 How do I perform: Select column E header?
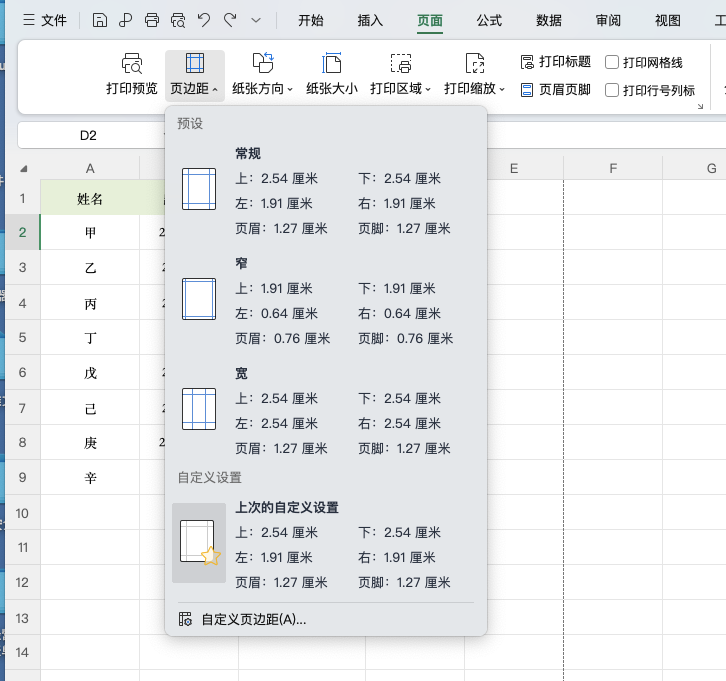coord(514,169)
